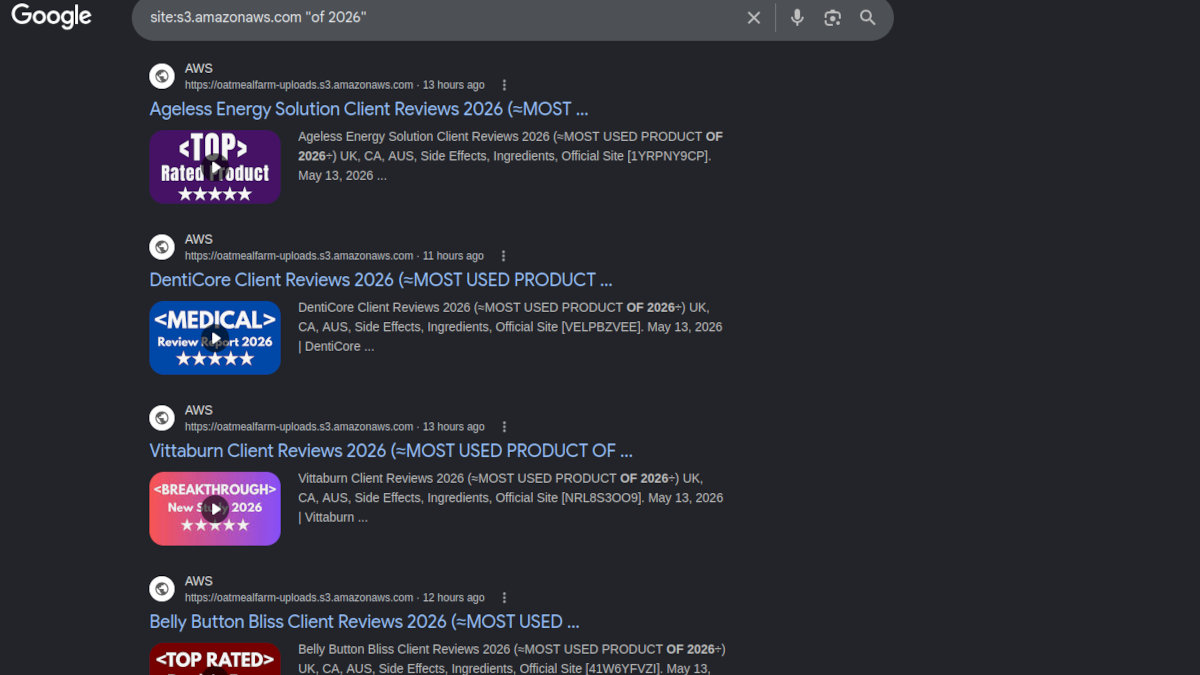The height and width of the screenshot is (675, 1200).
Task: Click the snippet text containing code [41W6YFVZI]
Action: (512, 658)
